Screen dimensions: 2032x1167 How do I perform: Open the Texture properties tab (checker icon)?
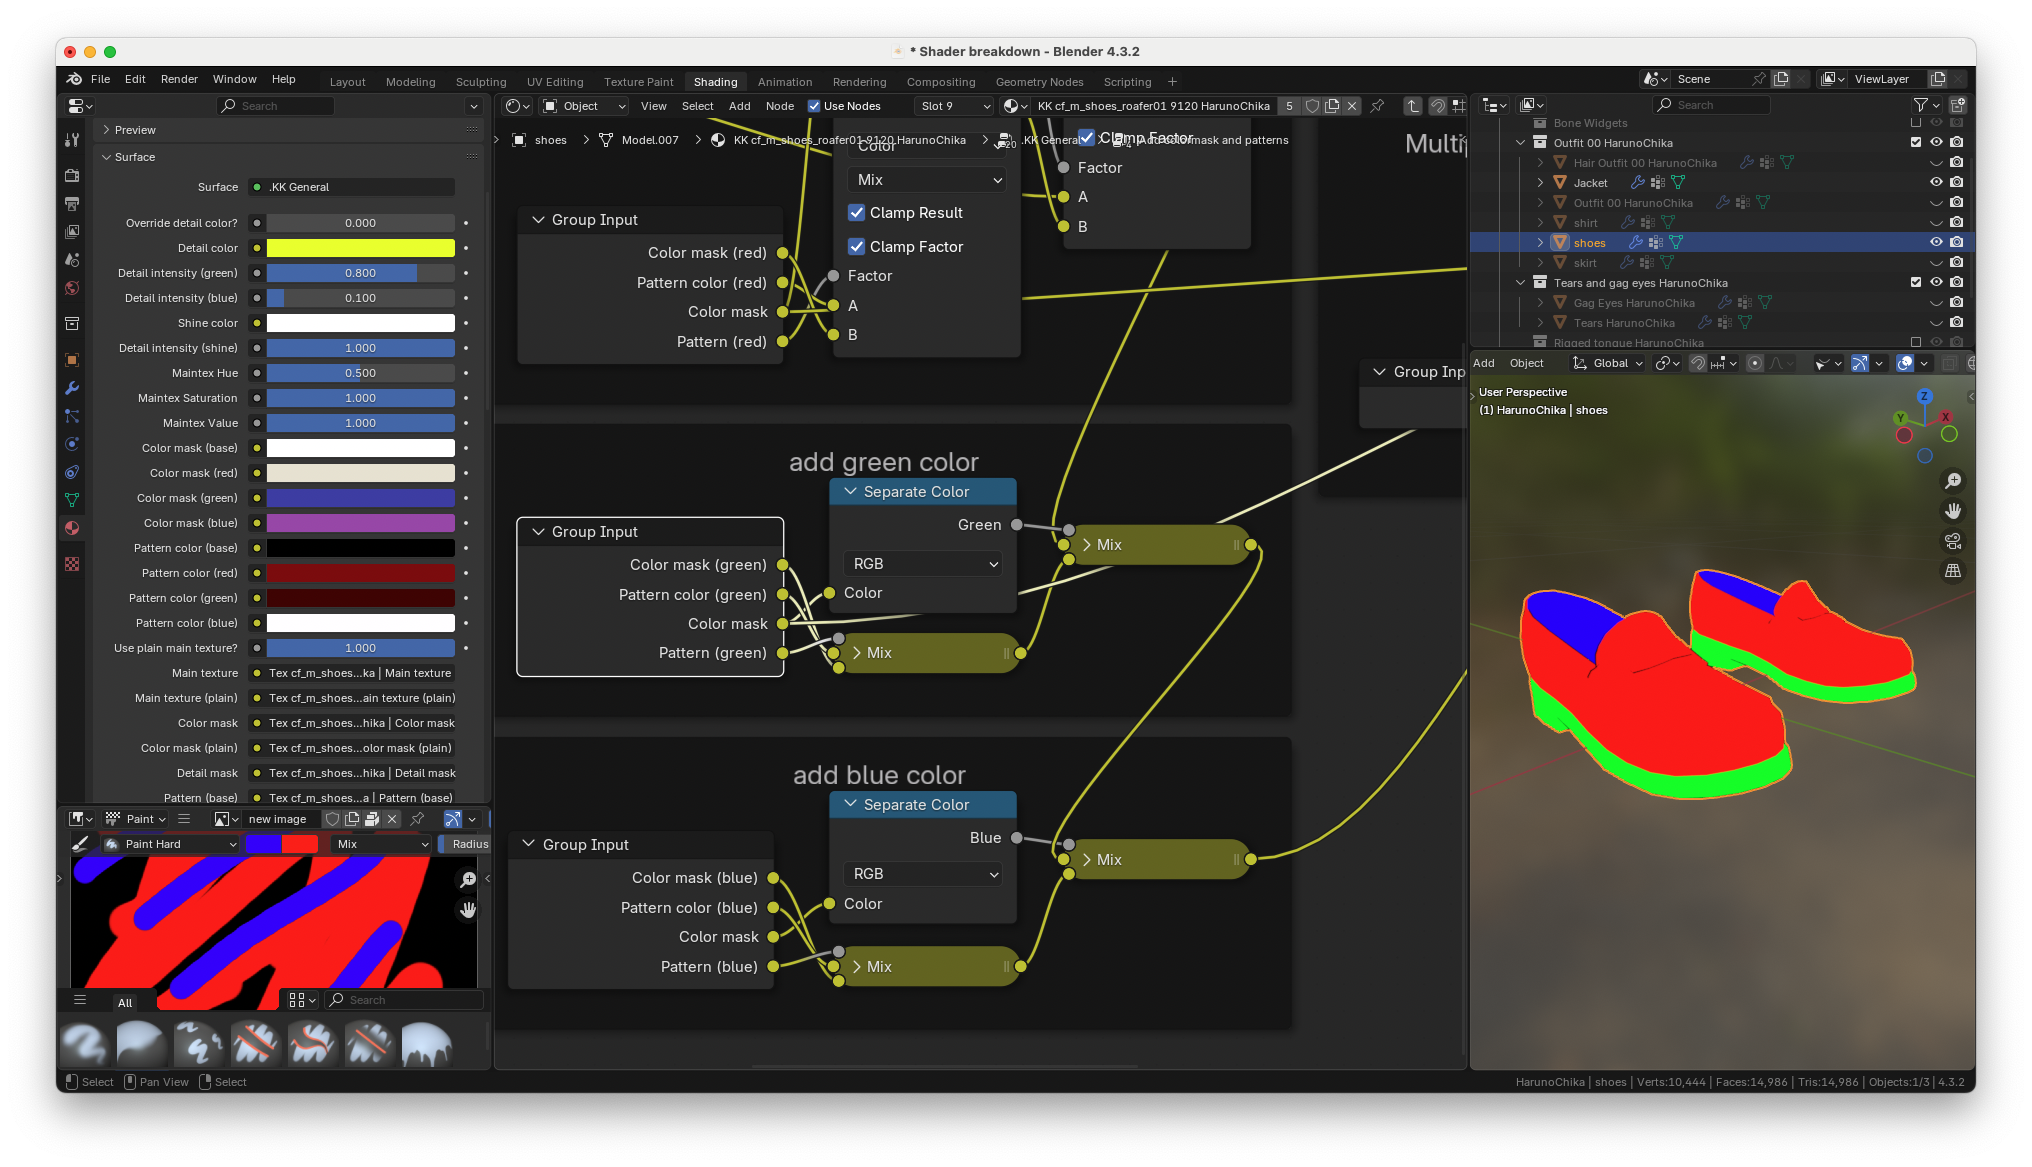pos(72,564)
